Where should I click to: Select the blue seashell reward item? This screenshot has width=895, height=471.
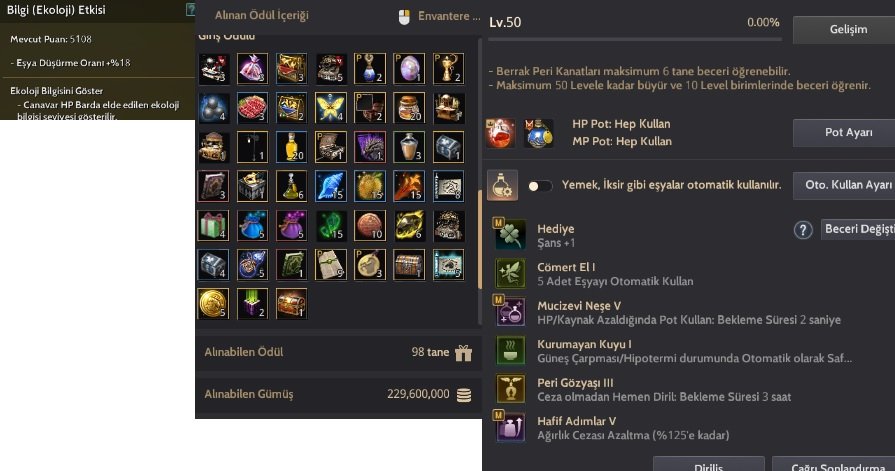pos(330,186)
